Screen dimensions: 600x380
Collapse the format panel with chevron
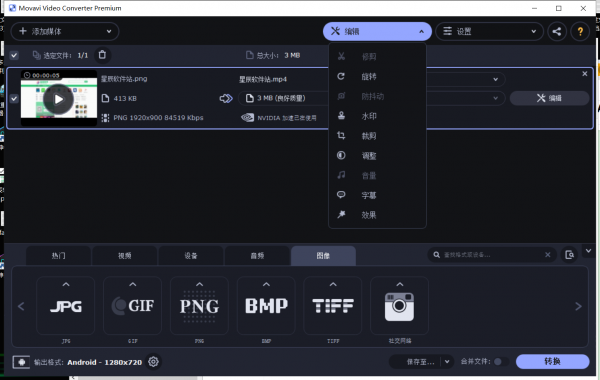point(589,251)
